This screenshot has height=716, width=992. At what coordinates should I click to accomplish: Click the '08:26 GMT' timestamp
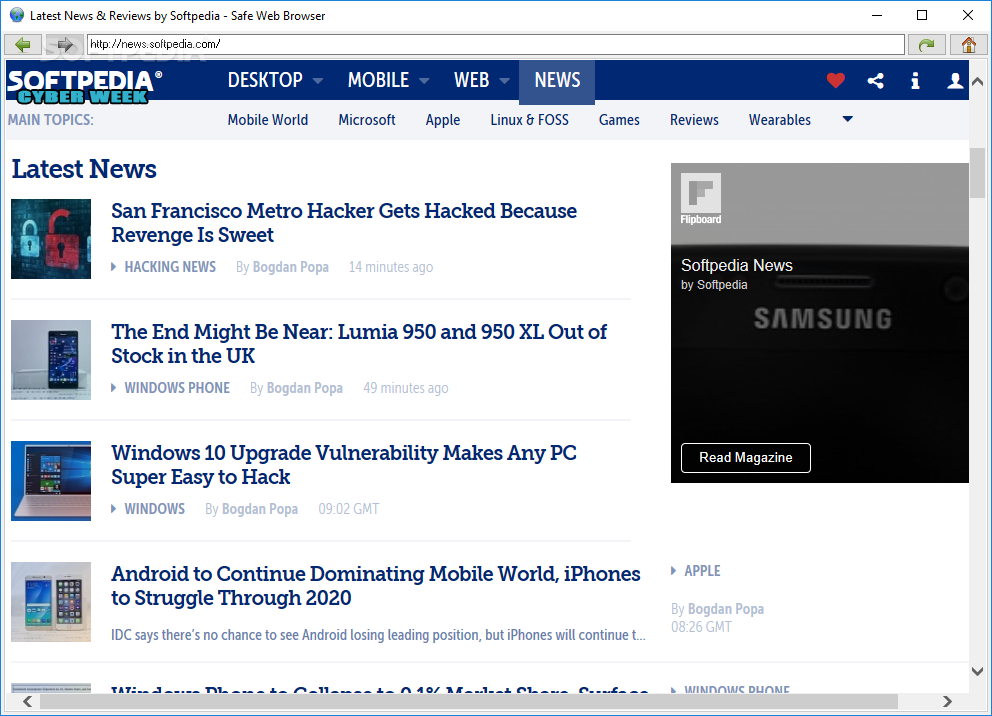click(701, 627)
